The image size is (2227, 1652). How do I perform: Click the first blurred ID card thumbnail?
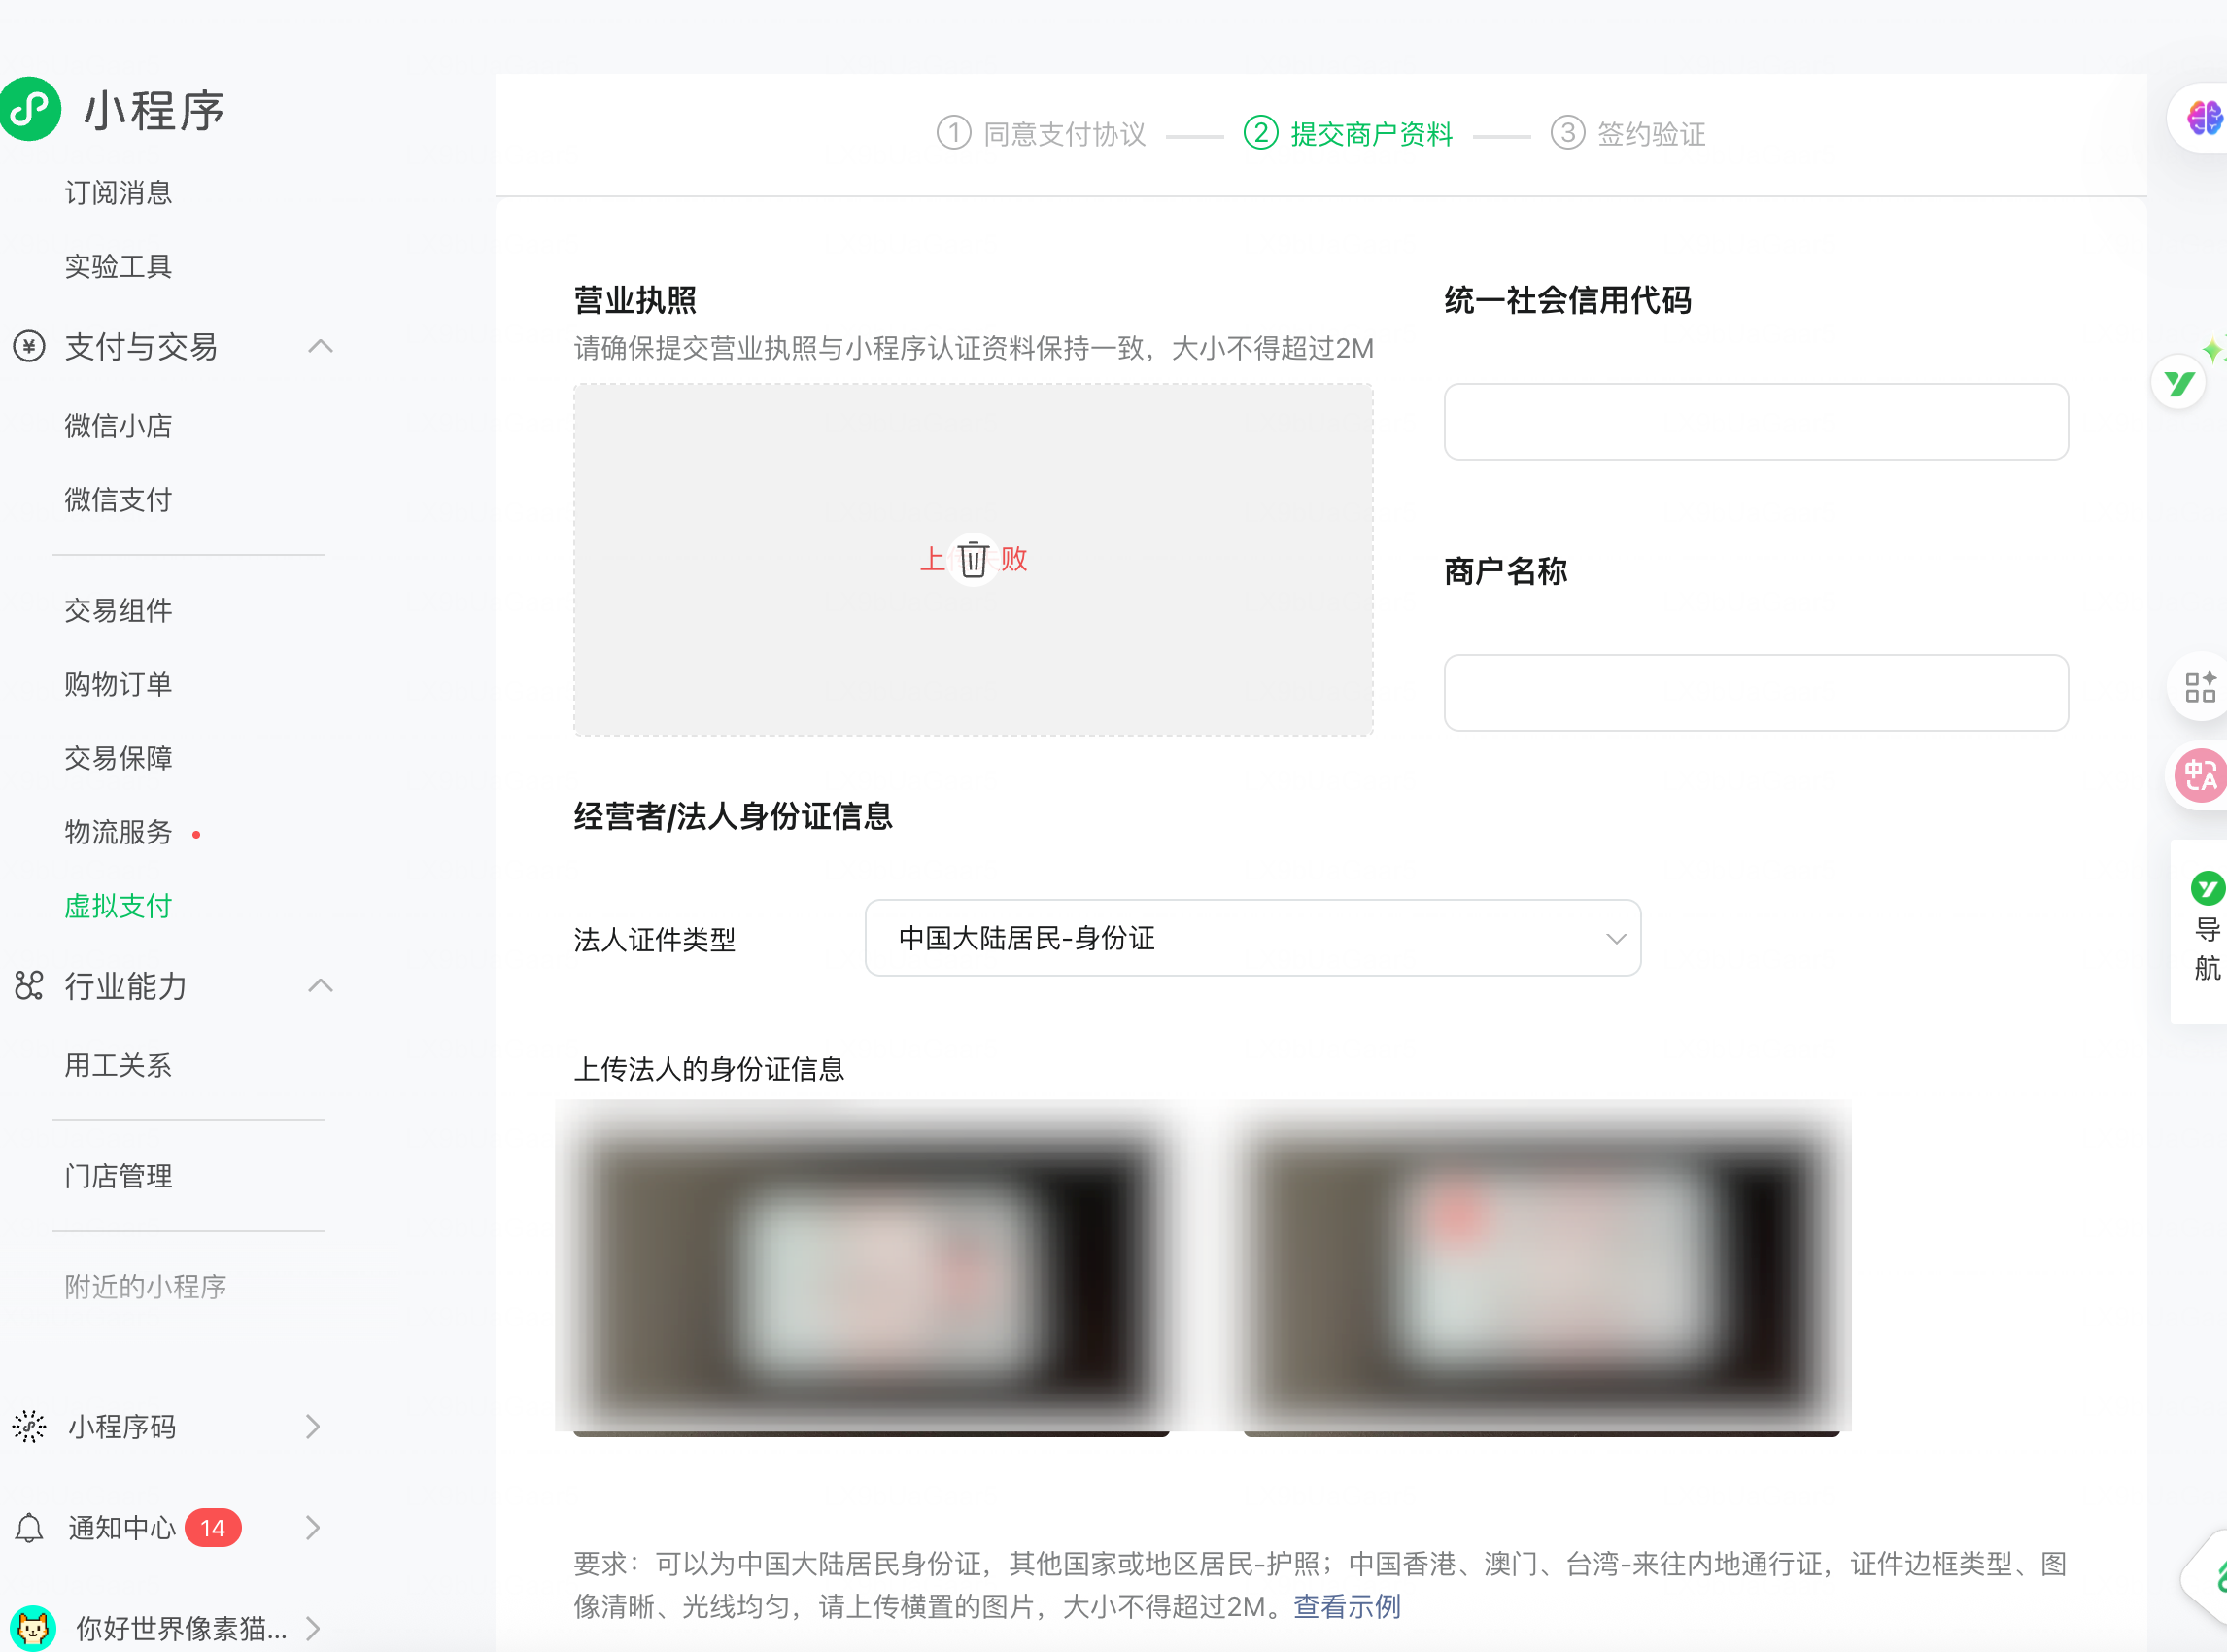pyautogui.click(x=870, y=1270)
